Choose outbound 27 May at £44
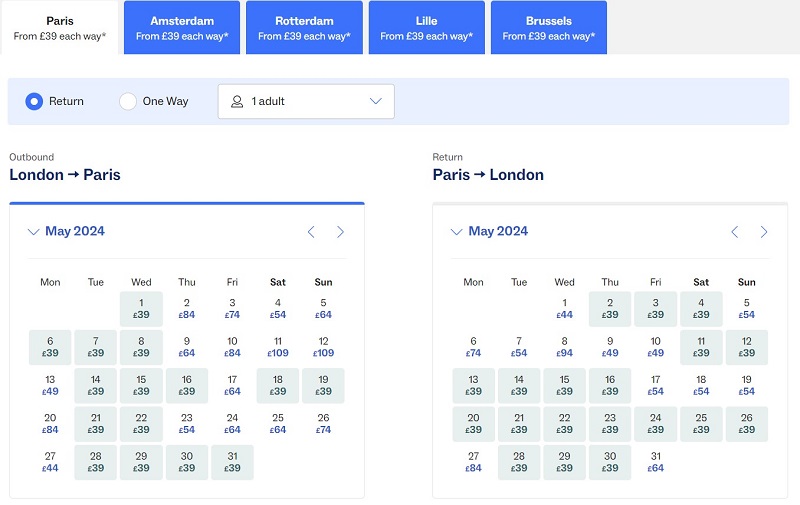 [x=50, y=462]
